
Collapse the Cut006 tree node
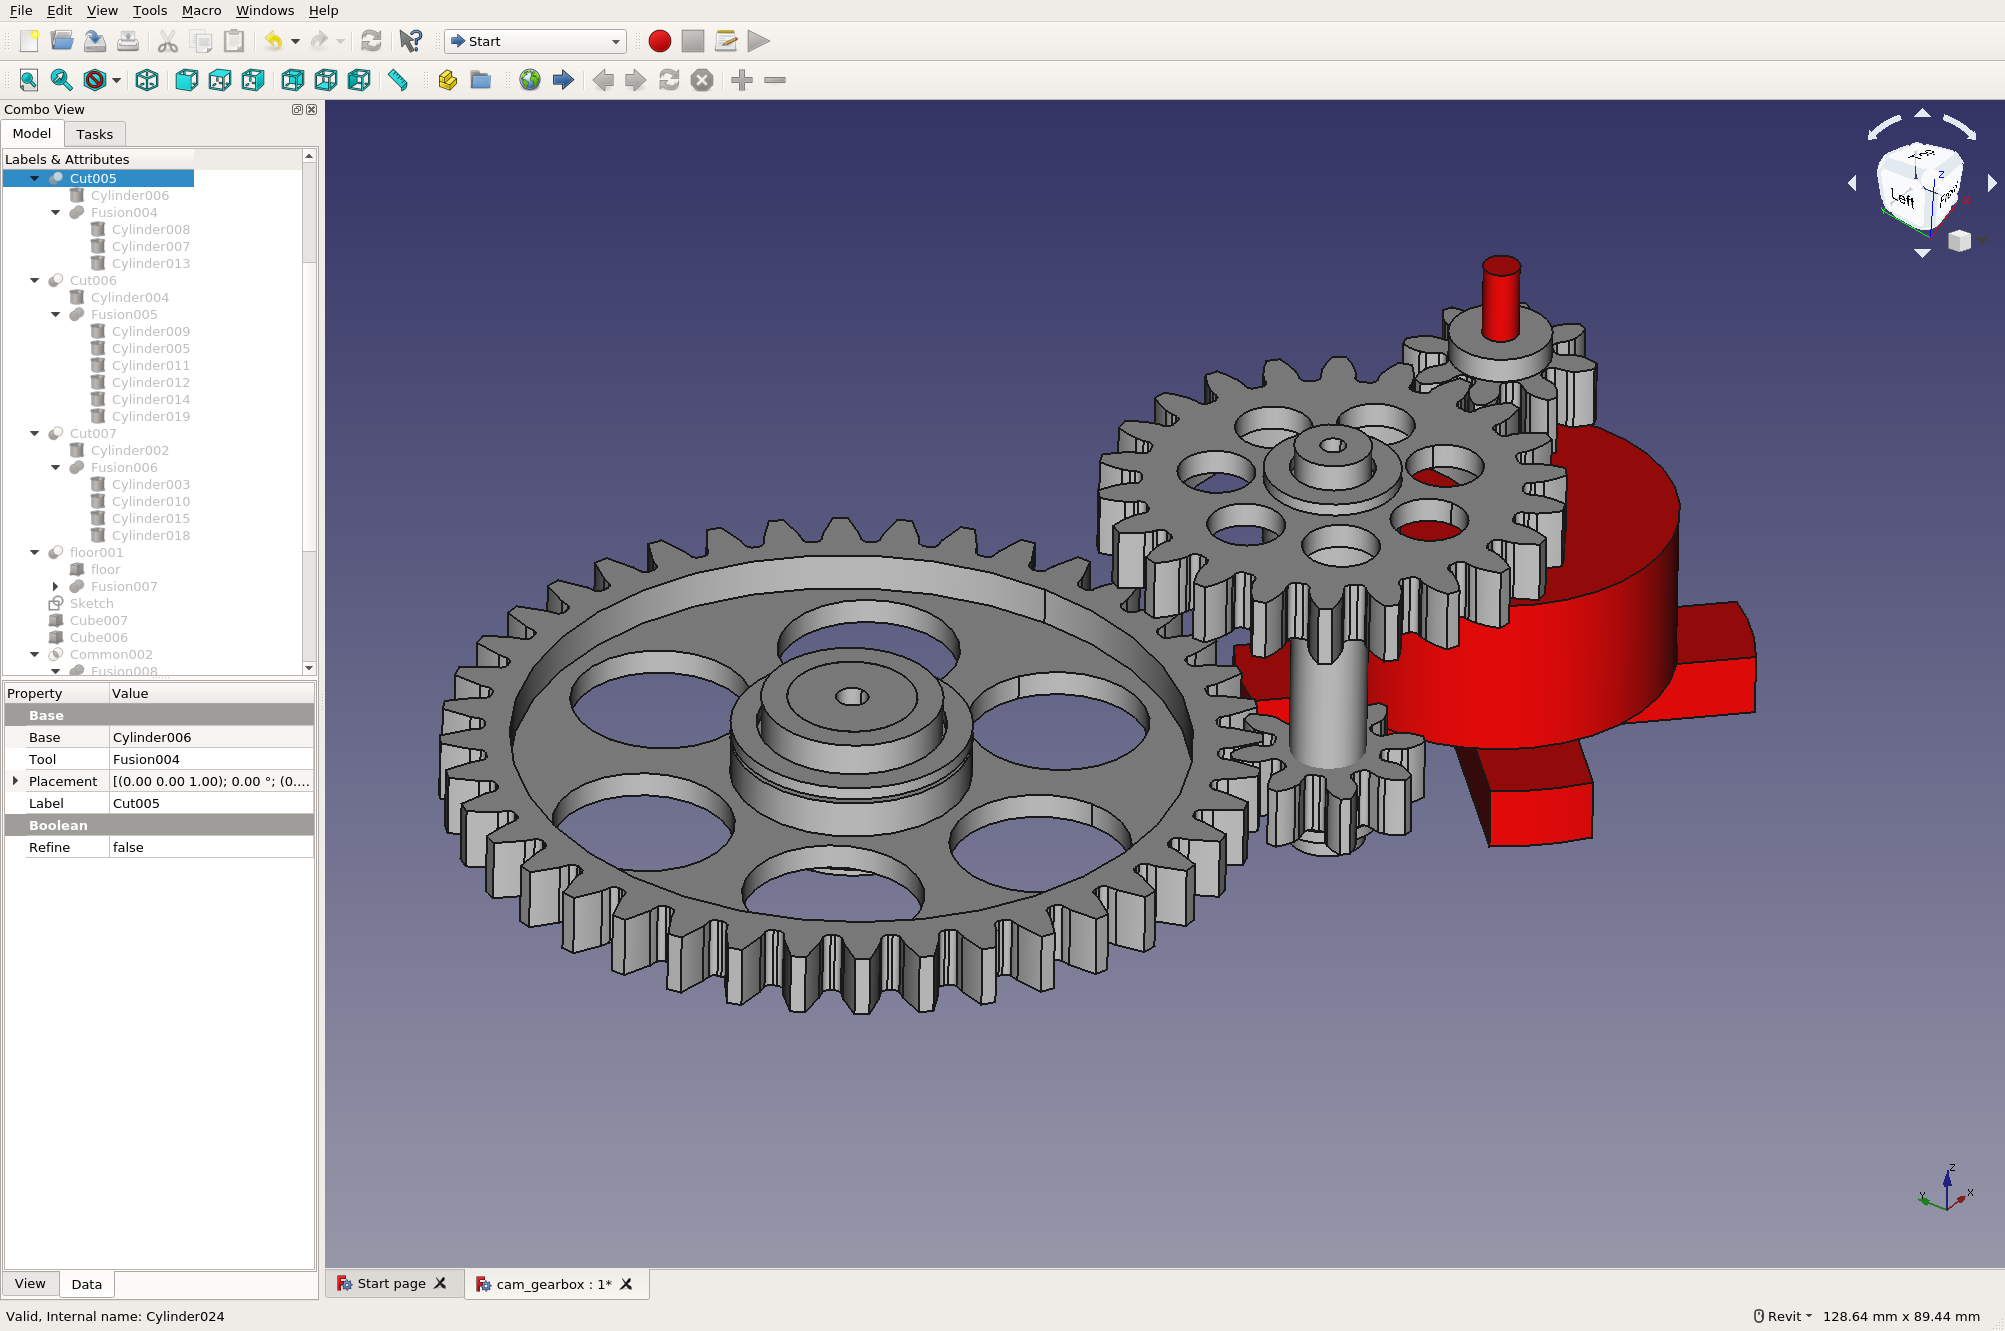point(35,280)
